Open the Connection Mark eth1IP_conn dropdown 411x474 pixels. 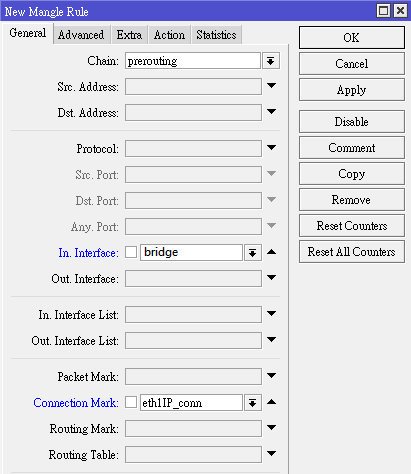click(253, 403)
